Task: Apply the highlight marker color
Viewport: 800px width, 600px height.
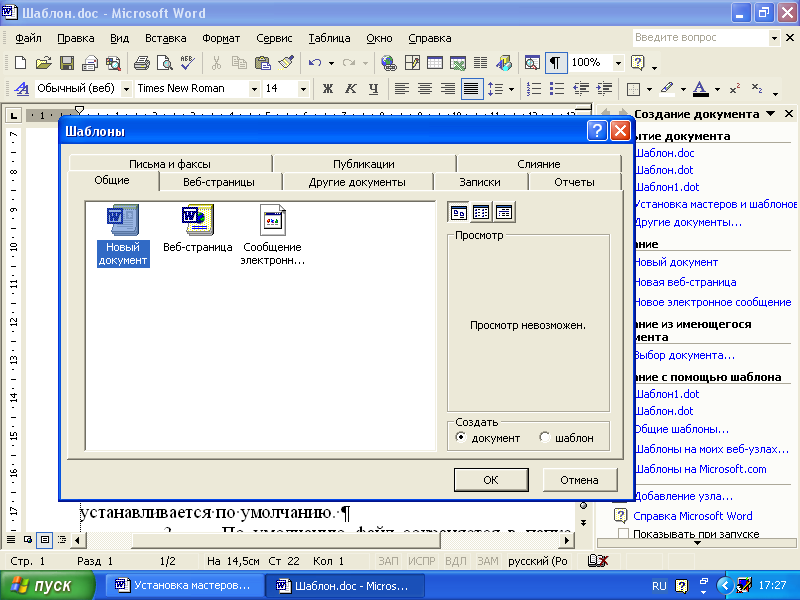Action: pos(667,89)
